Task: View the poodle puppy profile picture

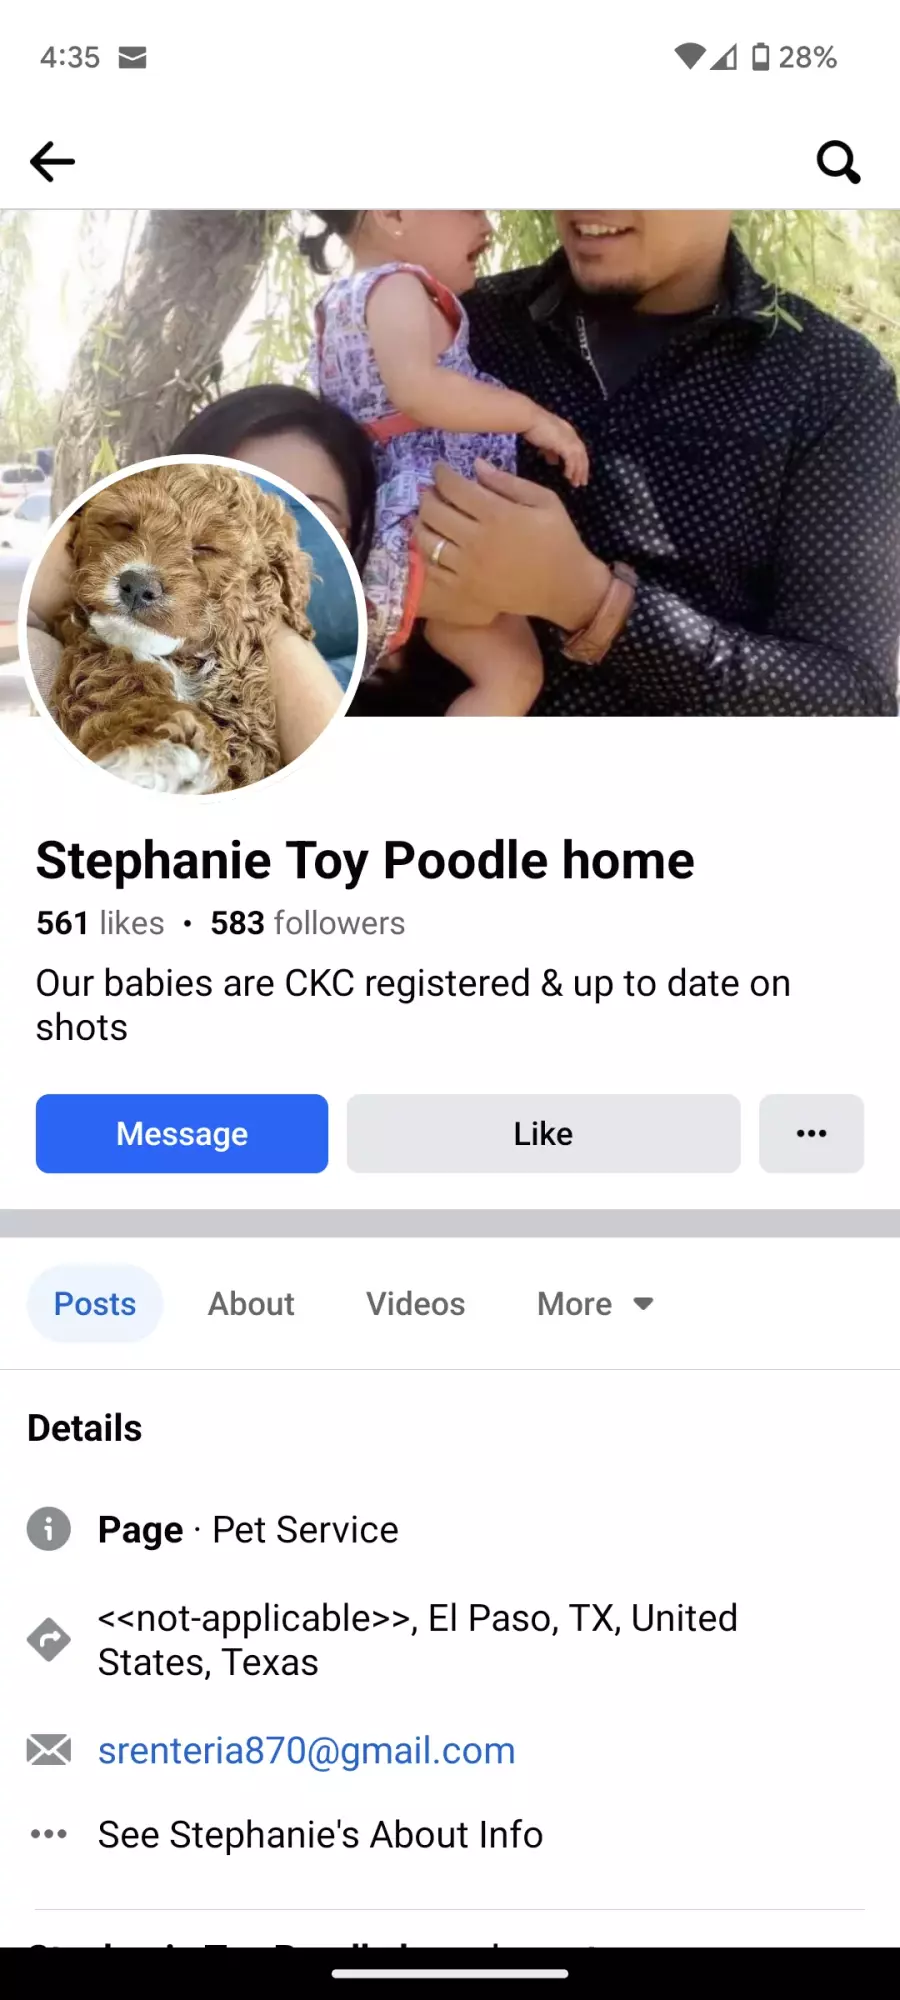Action: point(193,628)
